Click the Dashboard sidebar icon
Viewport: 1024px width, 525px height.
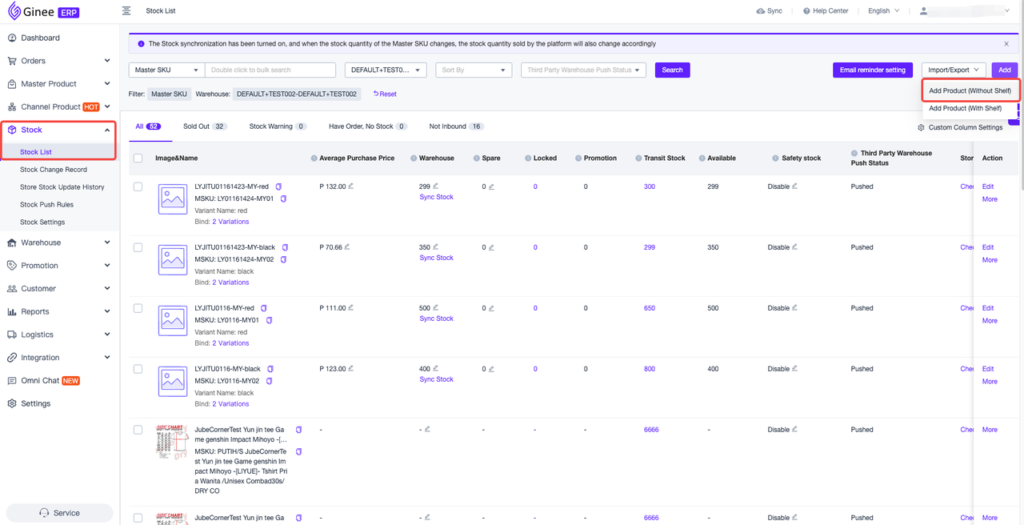12,38
